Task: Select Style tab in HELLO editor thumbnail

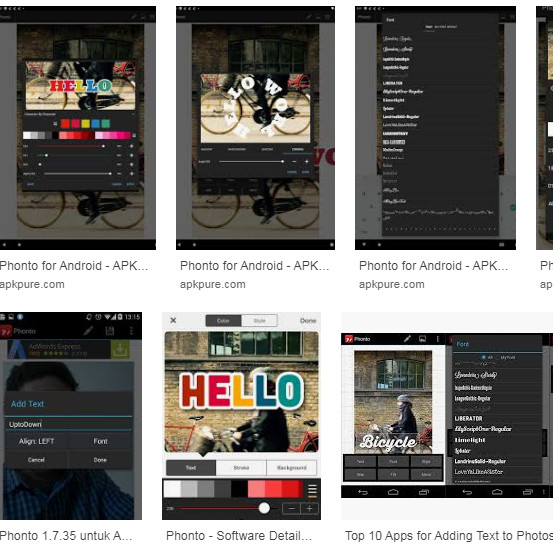Action: pyautogui.click(x=259, y=321)
